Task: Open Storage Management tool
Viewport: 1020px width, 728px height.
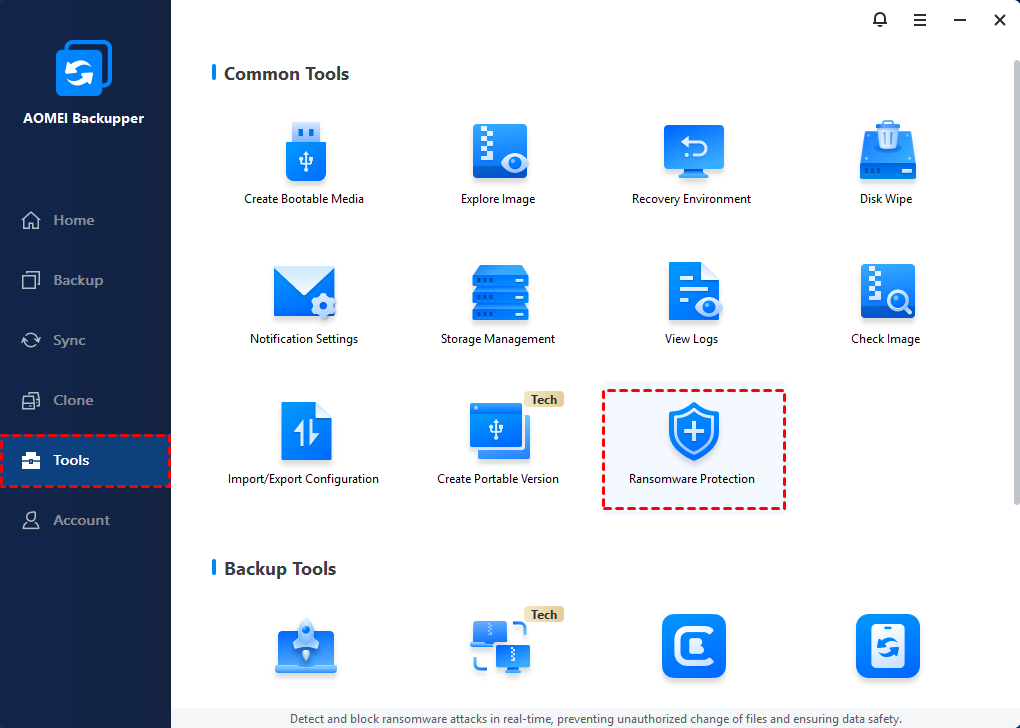Action: pyautogui.click(x=498, y=304)
